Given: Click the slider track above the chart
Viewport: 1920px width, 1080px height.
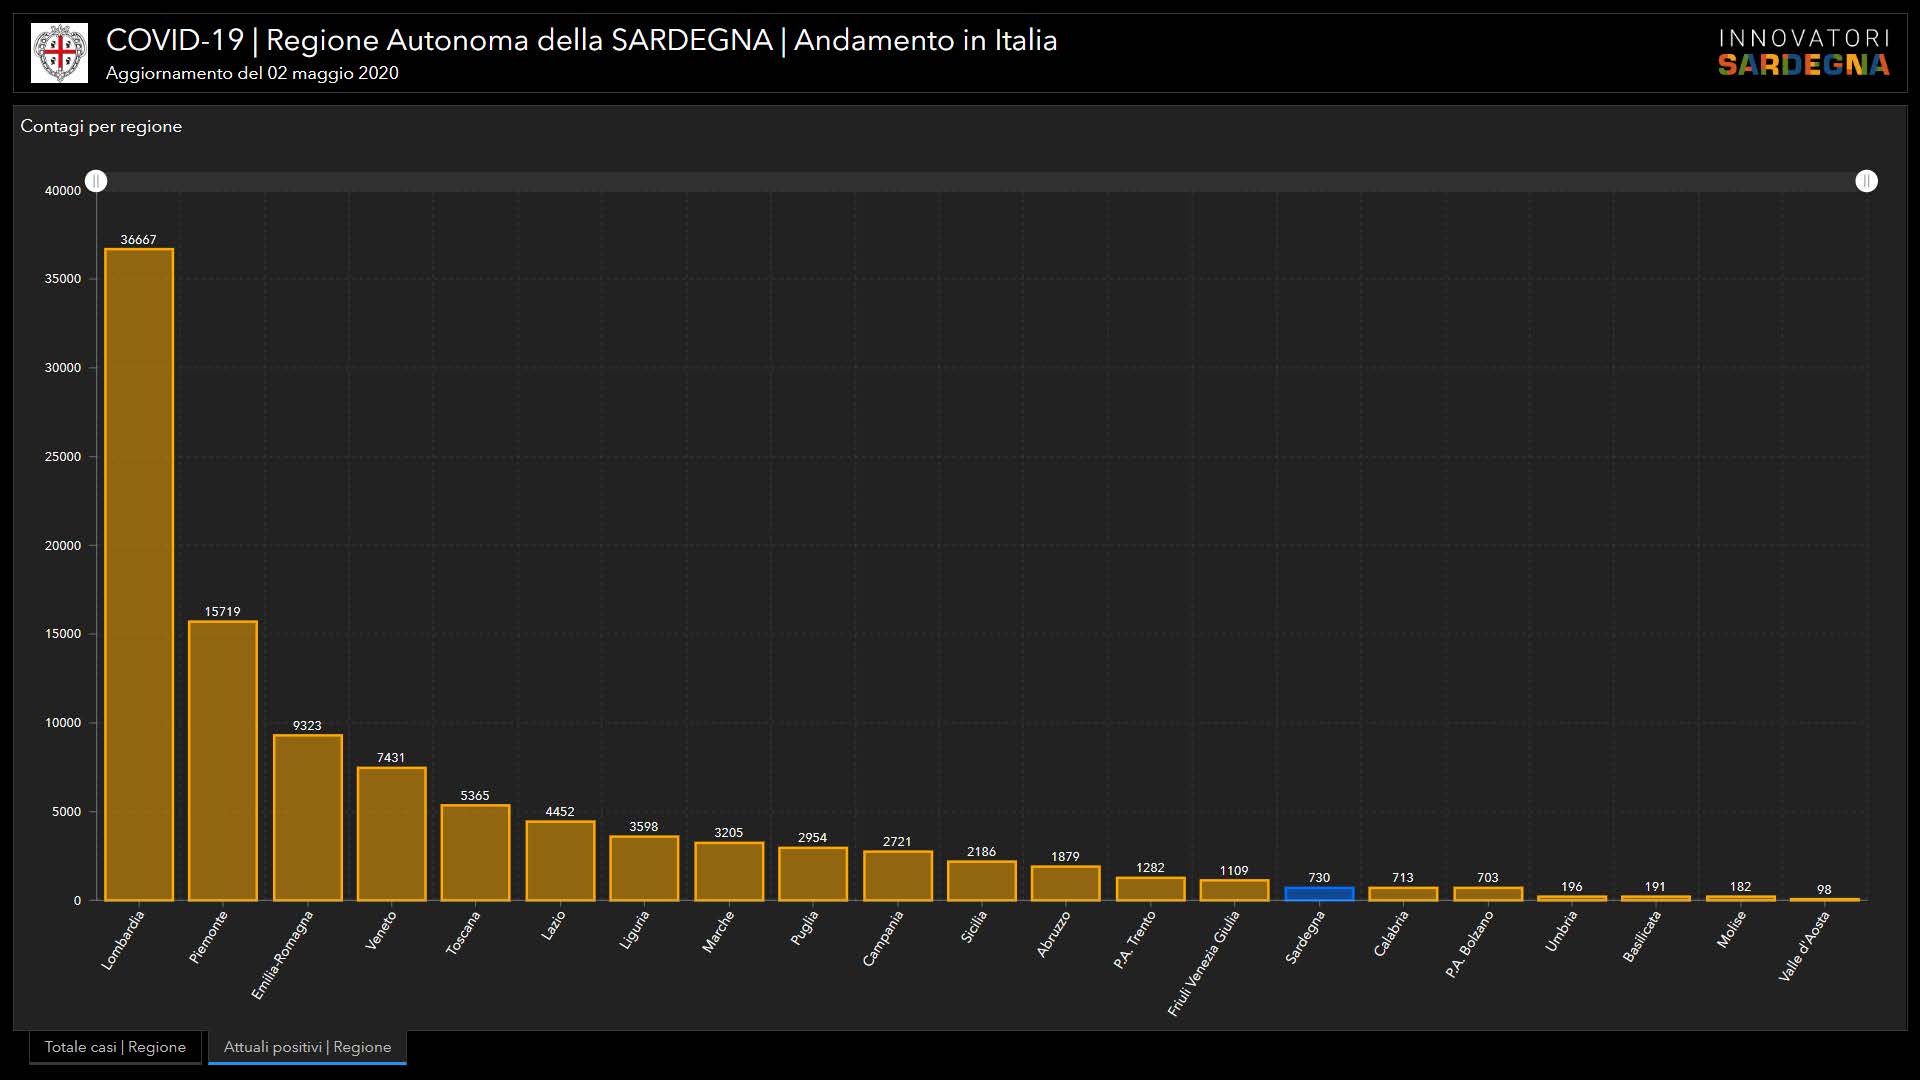Looking at the screenshot, I should pyautogui.click(x=980, y=181).
